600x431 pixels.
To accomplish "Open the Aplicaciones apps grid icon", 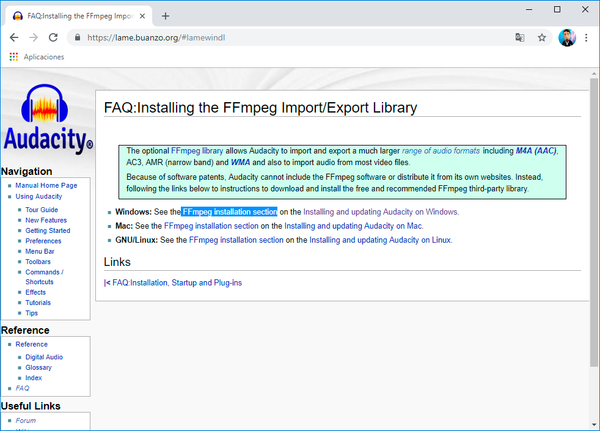I will tap(14, 57).
